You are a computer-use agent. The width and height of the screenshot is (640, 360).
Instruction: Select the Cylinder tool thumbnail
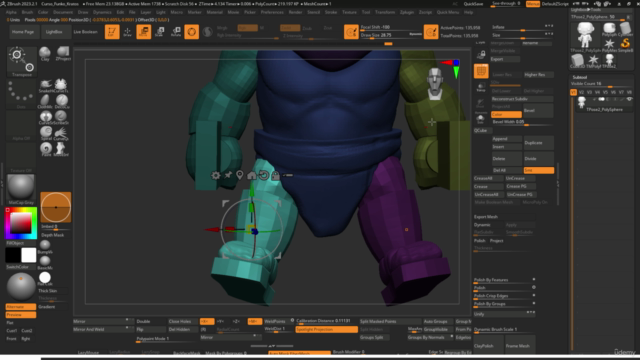click(625, 30)
